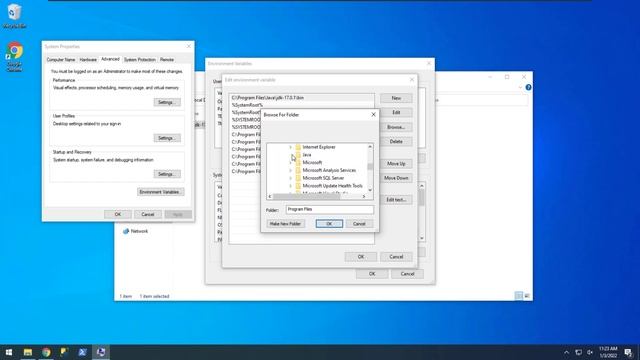The height and width of the screenshot is (360, 640).
Task: Click Cancel in Environment Variables window
Action: click(x=407, y=274)
